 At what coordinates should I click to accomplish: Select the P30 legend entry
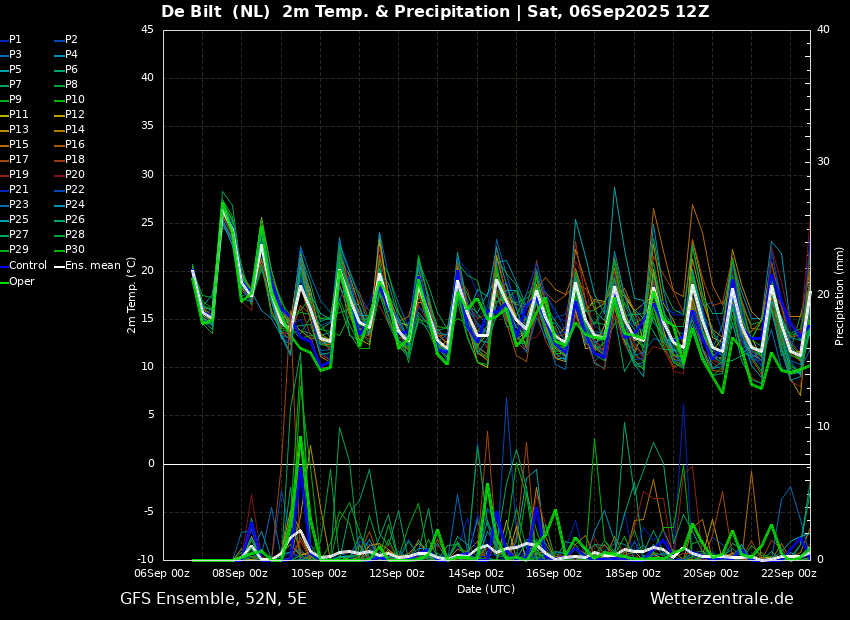70,250
